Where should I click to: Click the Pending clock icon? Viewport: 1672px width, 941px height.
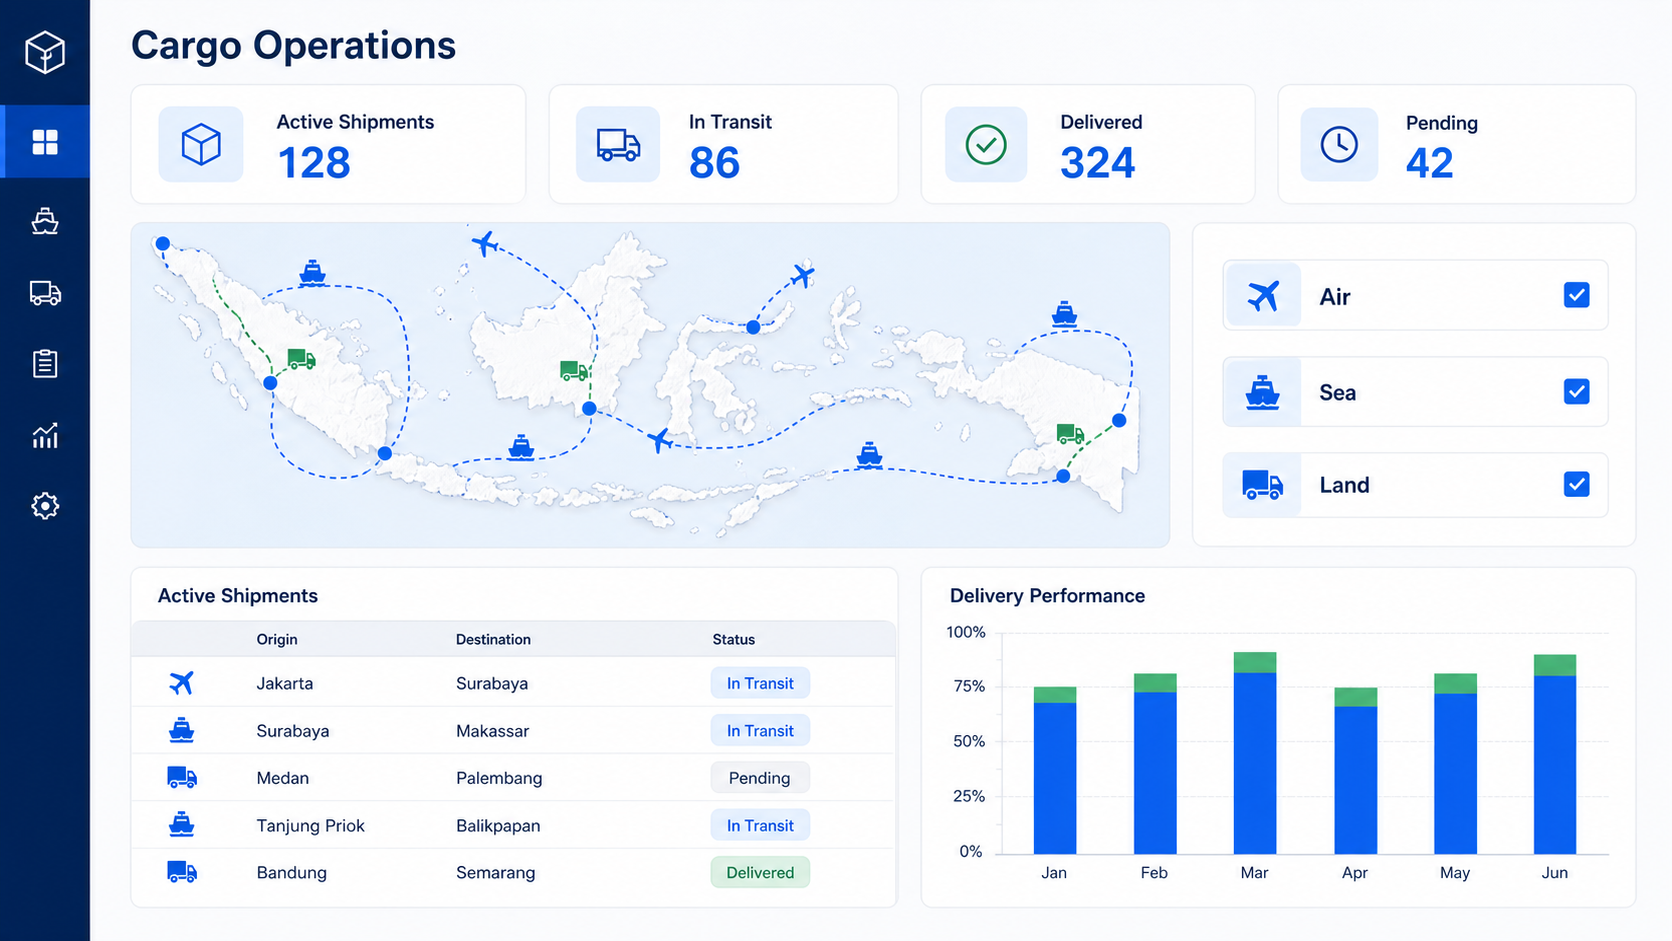tap(1339, 144)
